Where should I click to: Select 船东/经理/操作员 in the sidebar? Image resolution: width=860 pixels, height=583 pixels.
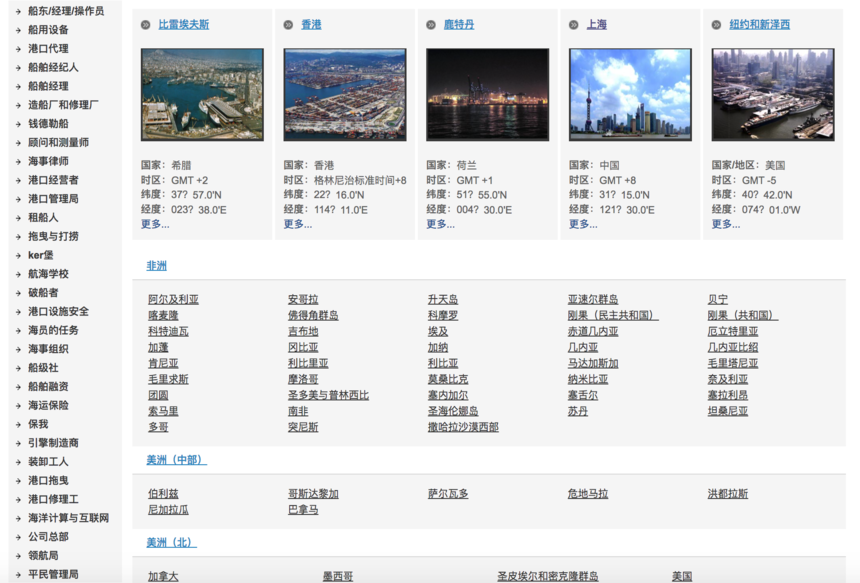click(66, 11)
